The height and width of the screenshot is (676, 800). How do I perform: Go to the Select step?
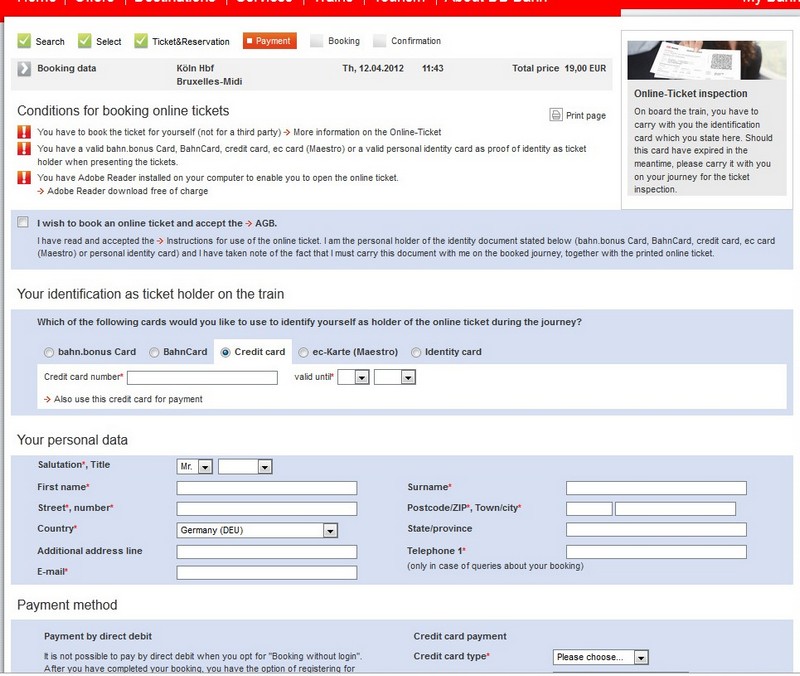point(109,42)
